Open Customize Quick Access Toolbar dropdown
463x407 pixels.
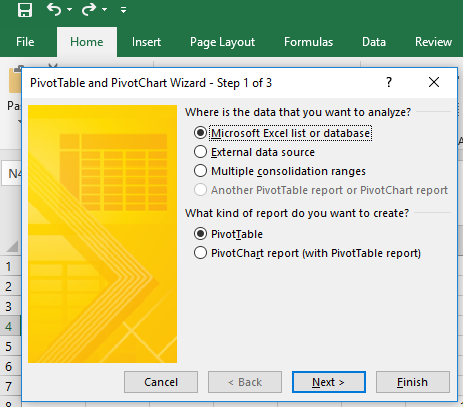point(123,10)
